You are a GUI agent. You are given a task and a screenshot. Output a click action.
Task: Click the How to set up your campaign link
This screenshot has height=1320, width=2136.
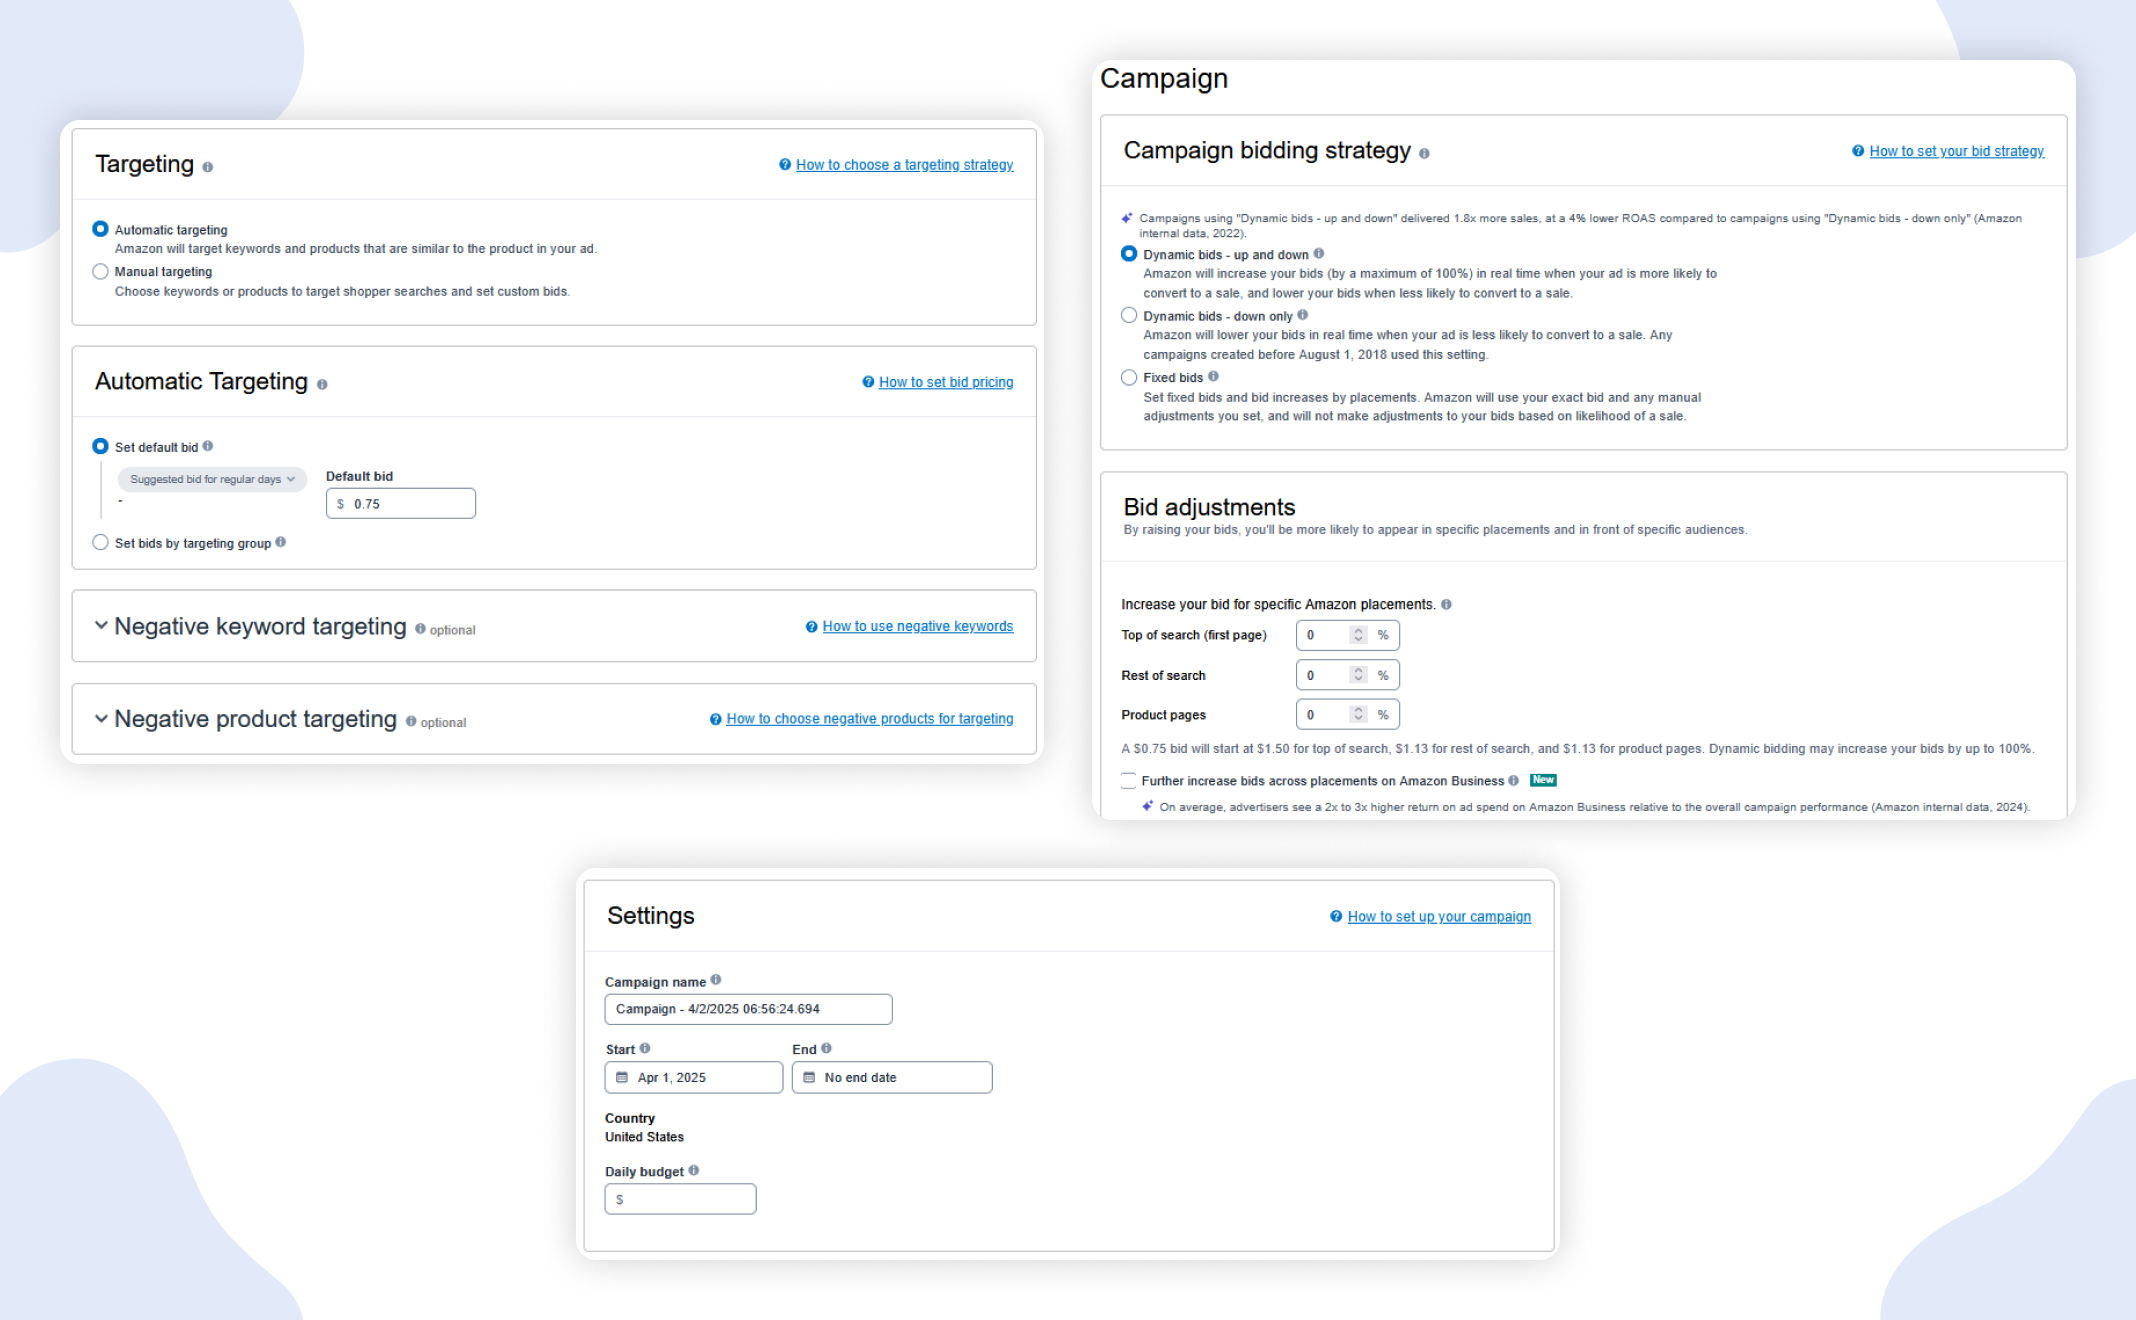[x=1438, y=915]
